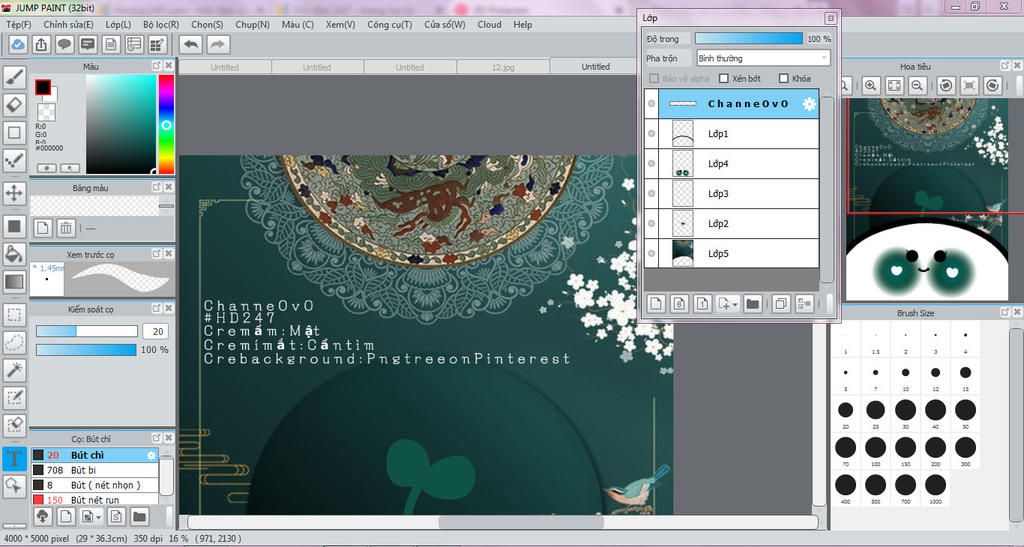Select the Text tool
1024x547 pixels.
coord(14,458)
